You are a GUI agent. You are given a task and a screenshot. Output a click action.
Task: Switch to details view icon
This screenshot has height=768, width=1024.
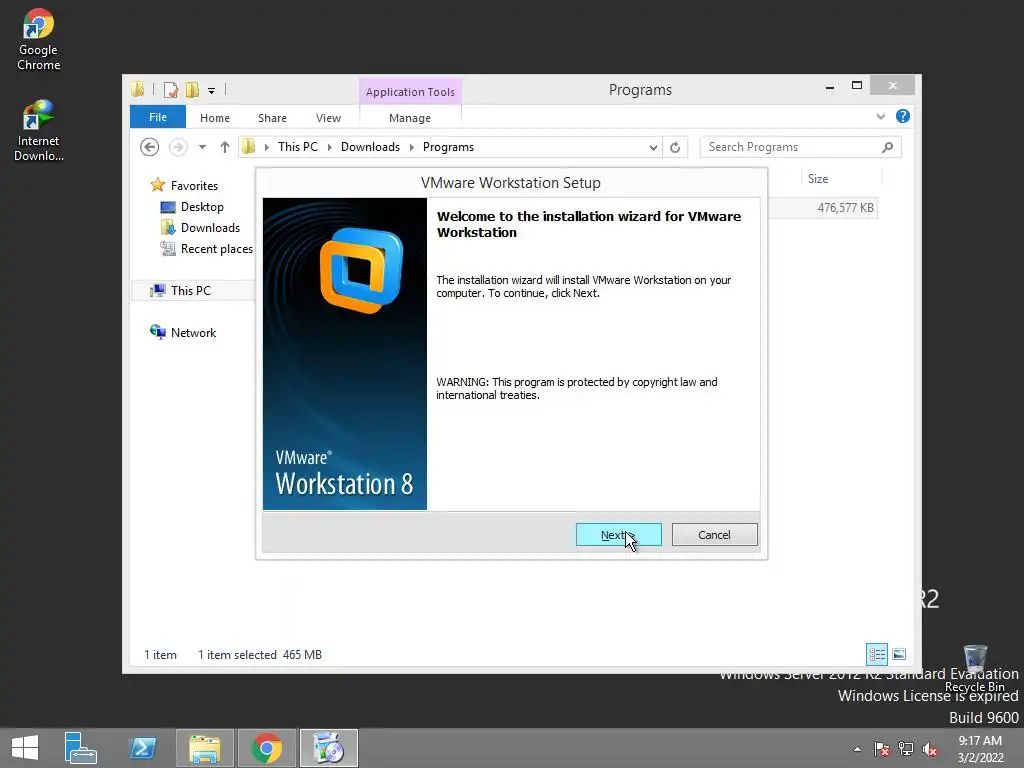tap(876, 654)
